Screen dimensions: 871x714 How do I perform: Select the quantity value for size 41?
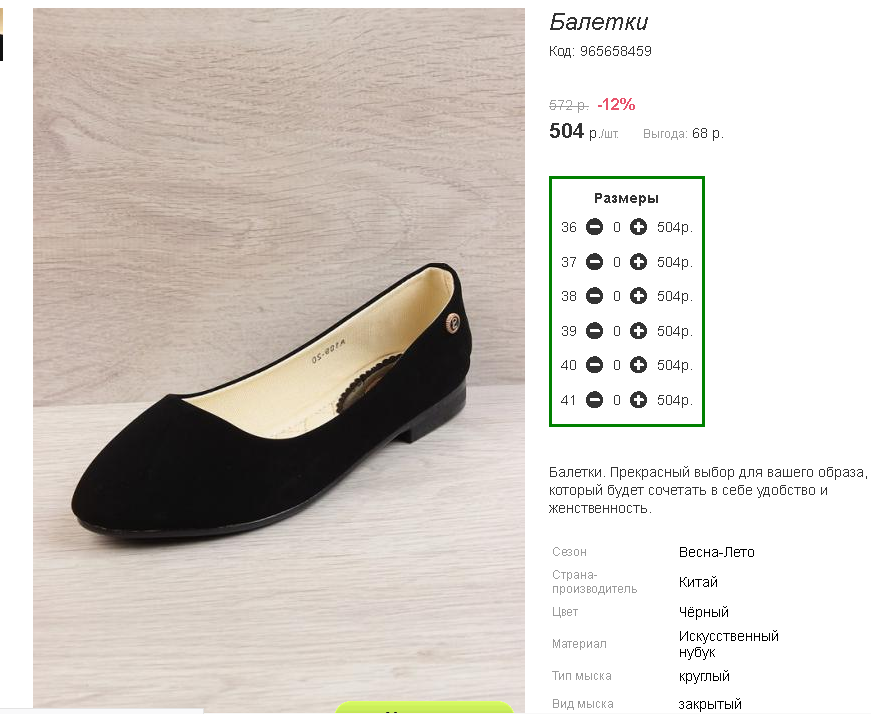617,400
